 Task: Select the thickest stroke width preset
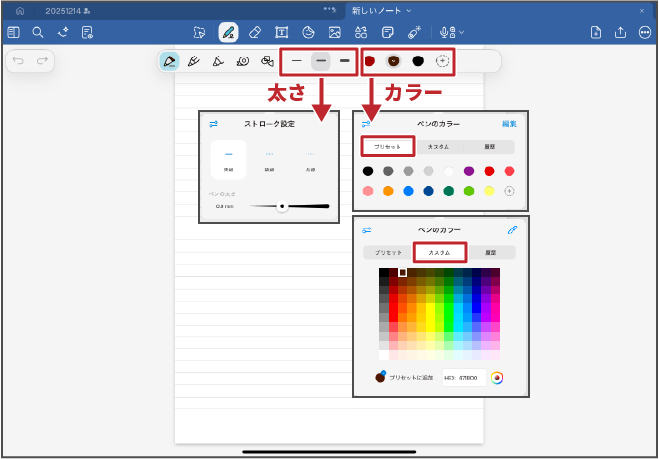point(345,61)
